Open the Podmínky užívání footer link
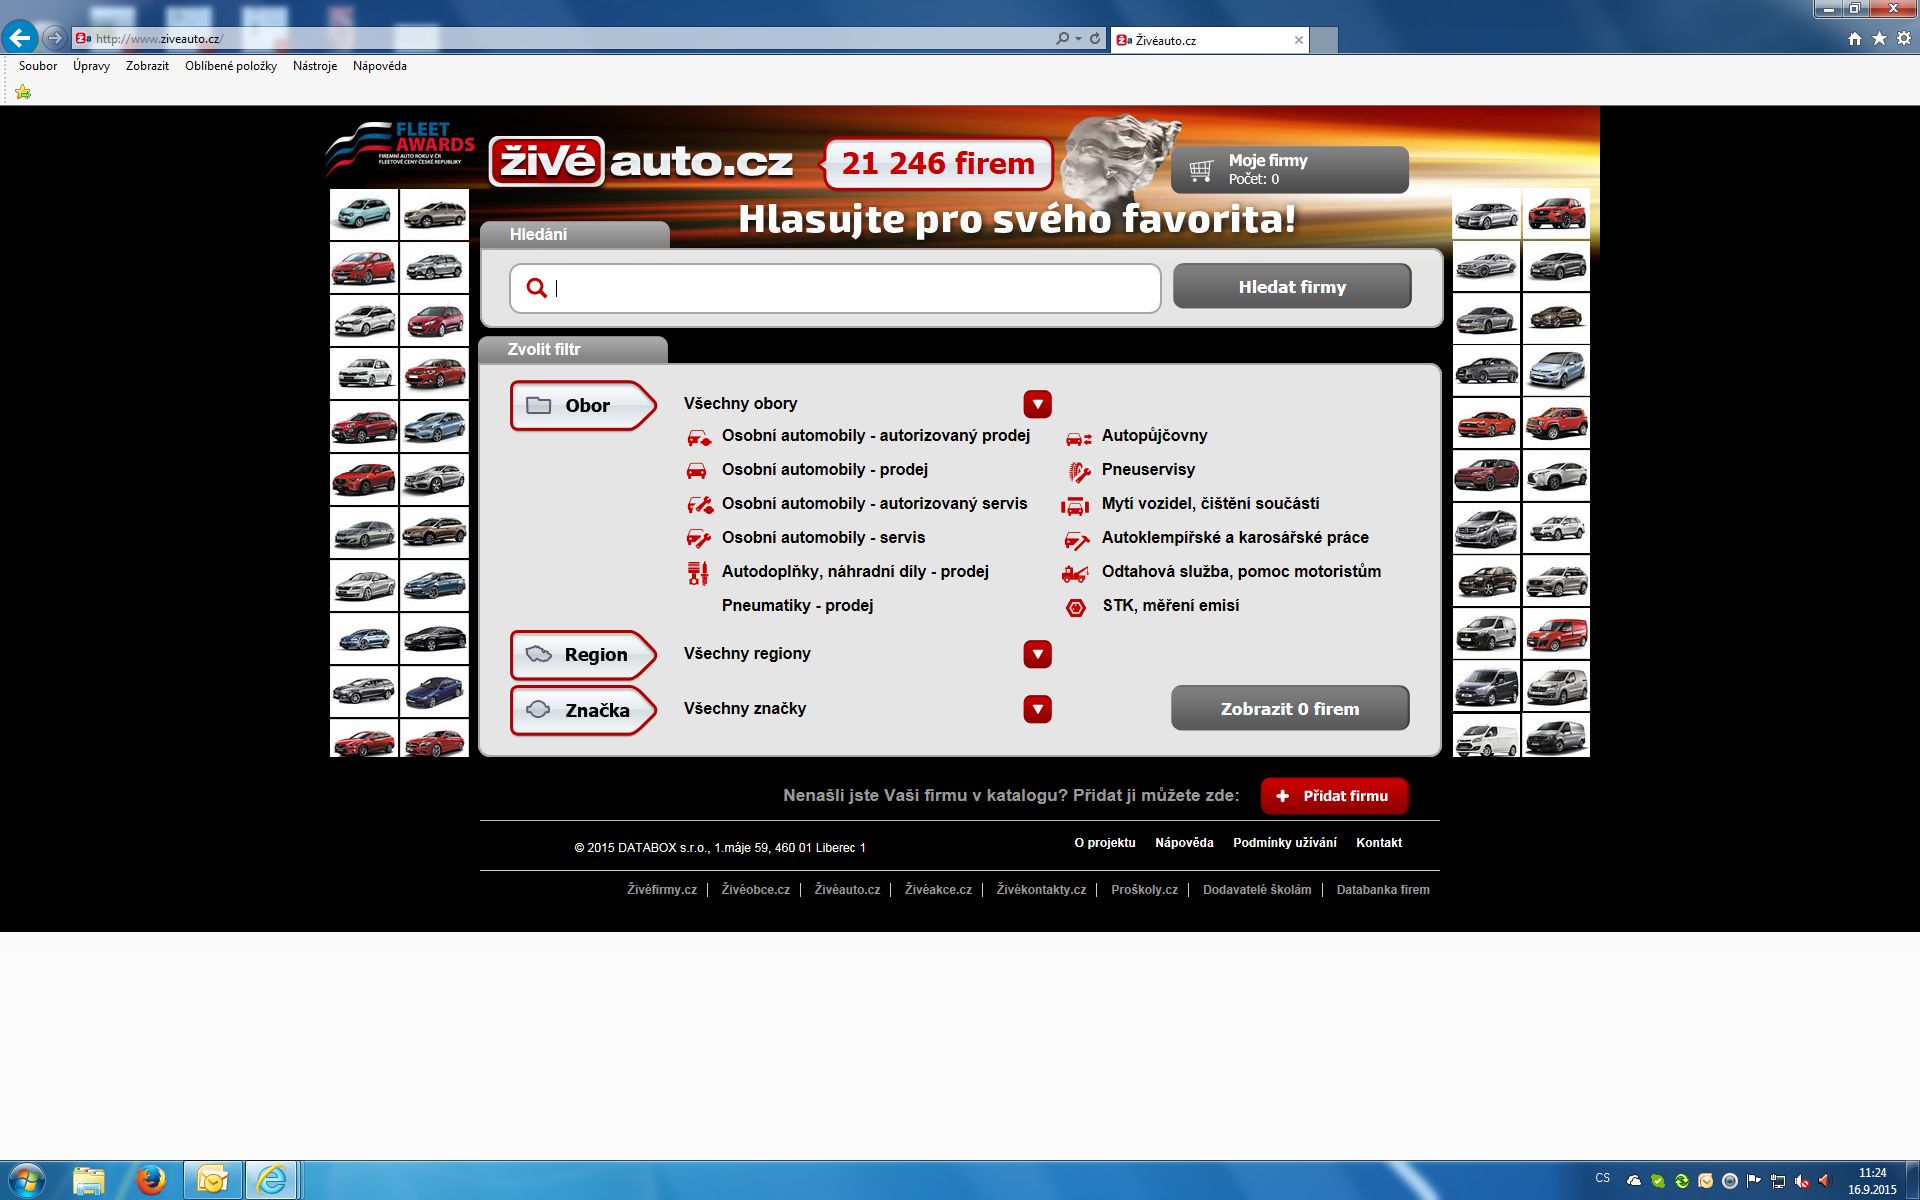This screenshot has height=1200, width=1920. point(1284,843)
